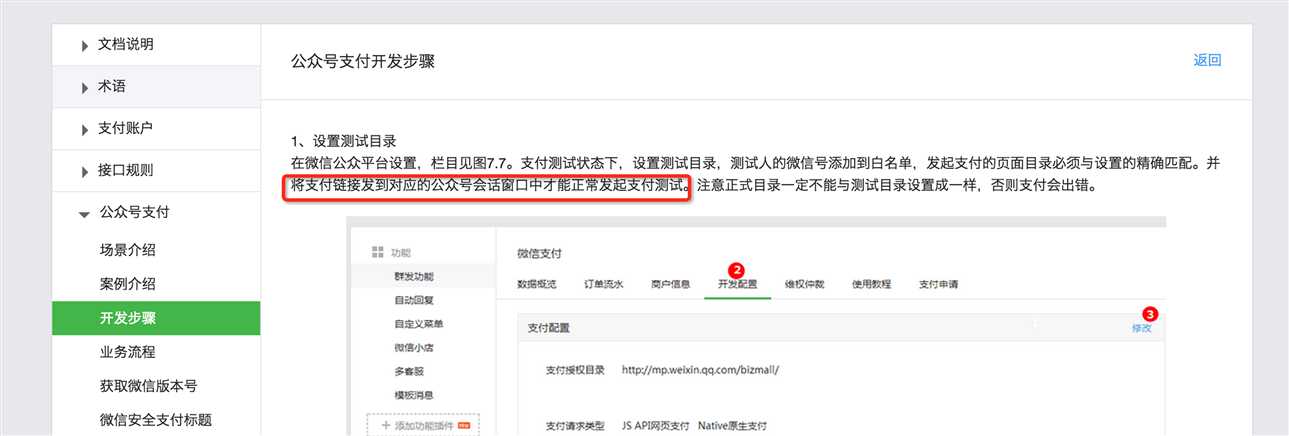Viewport: 1289px width, 436px height.
Task: Select 微信小店 in the embedded screenshot menu
Action: [414, 348]
